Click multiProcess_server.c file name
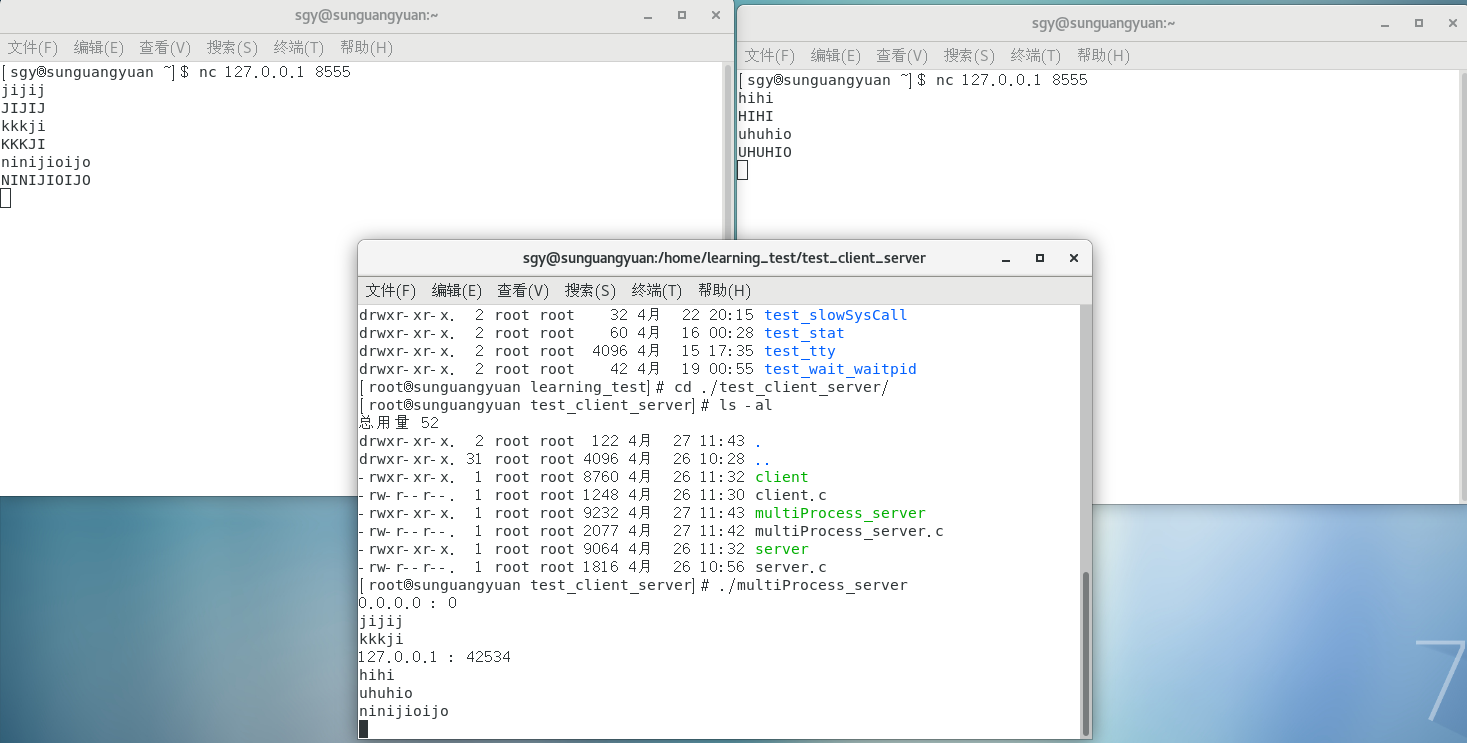This screenshot has height=743, width=1467. [x=849, y=531]
